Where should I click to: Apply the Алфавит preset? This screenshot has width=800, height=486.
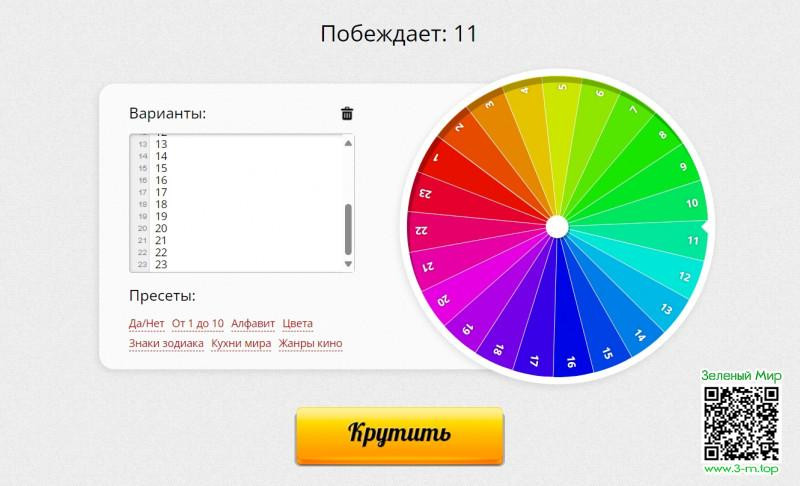[x=253, y=324]
